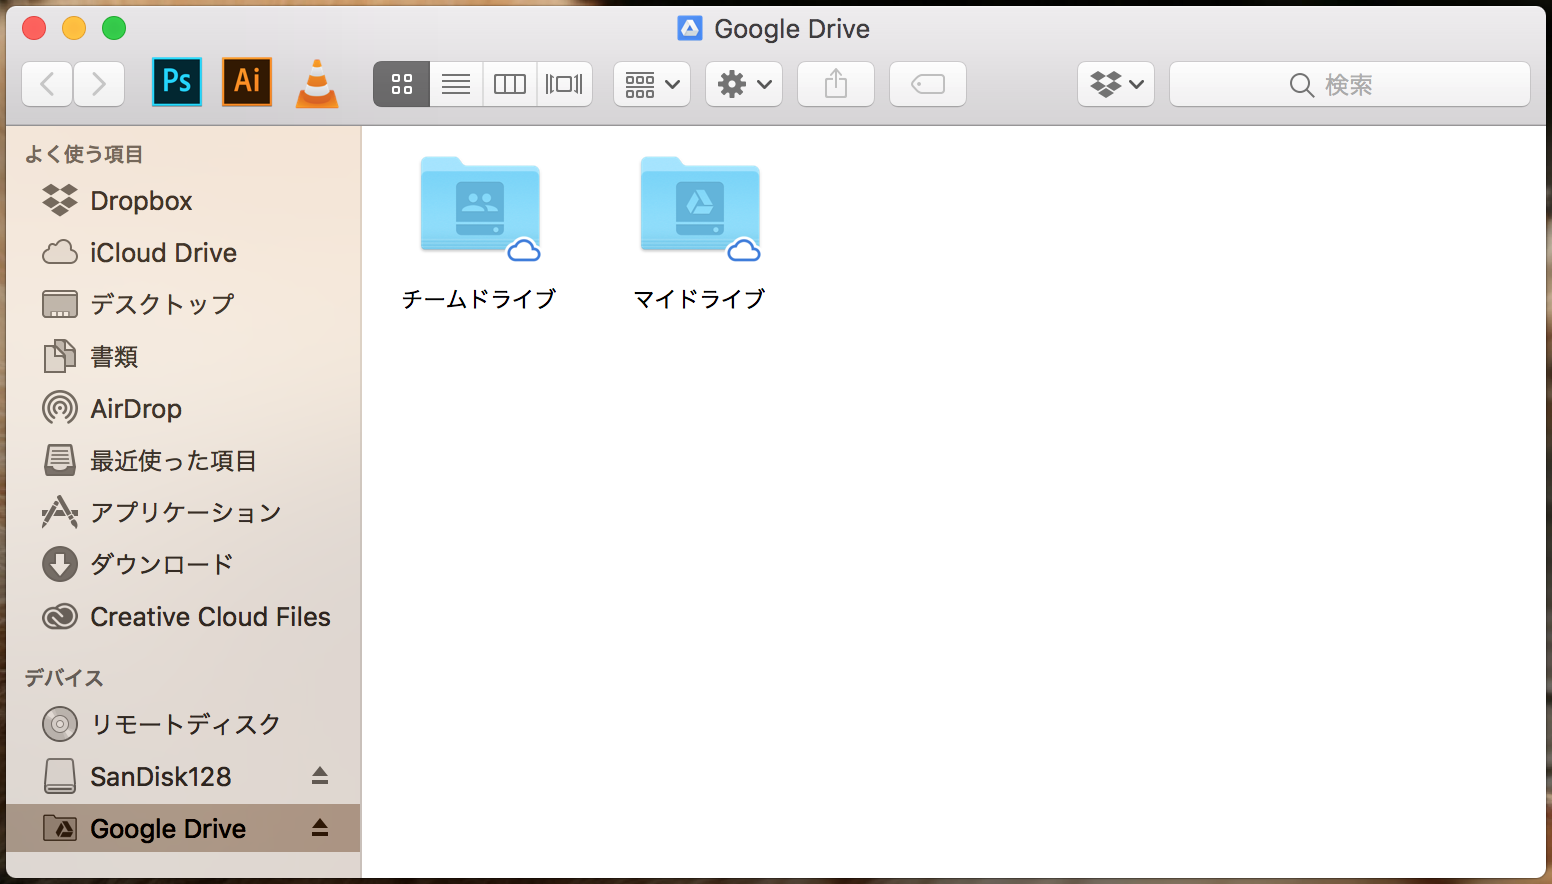Select the マイドライブ folder icon
The image size is (1552, 884).
pyautogui.click(x=701, y=208)
